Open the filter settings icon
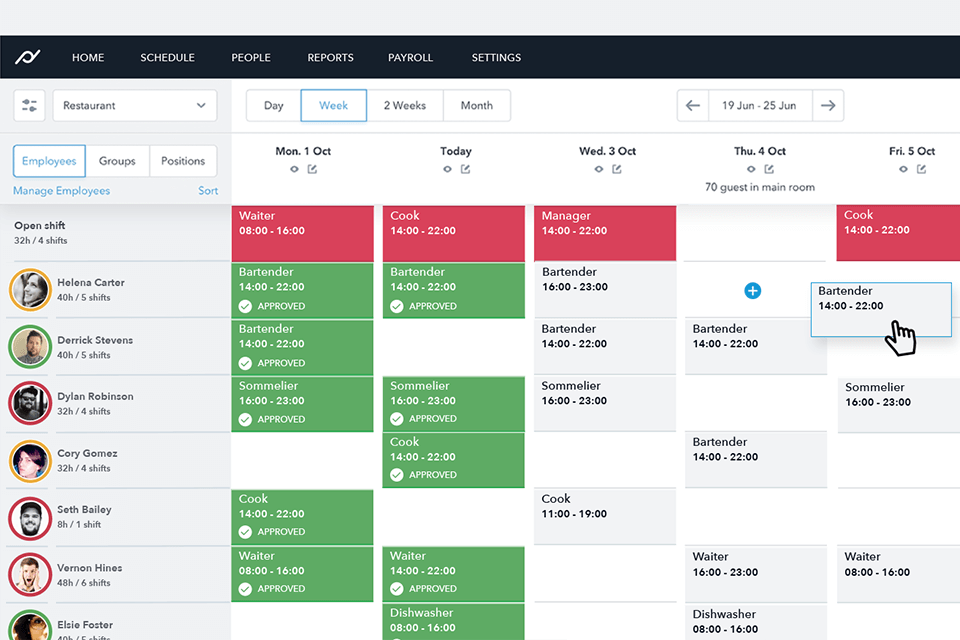960x640 pixels. (29, 105)
